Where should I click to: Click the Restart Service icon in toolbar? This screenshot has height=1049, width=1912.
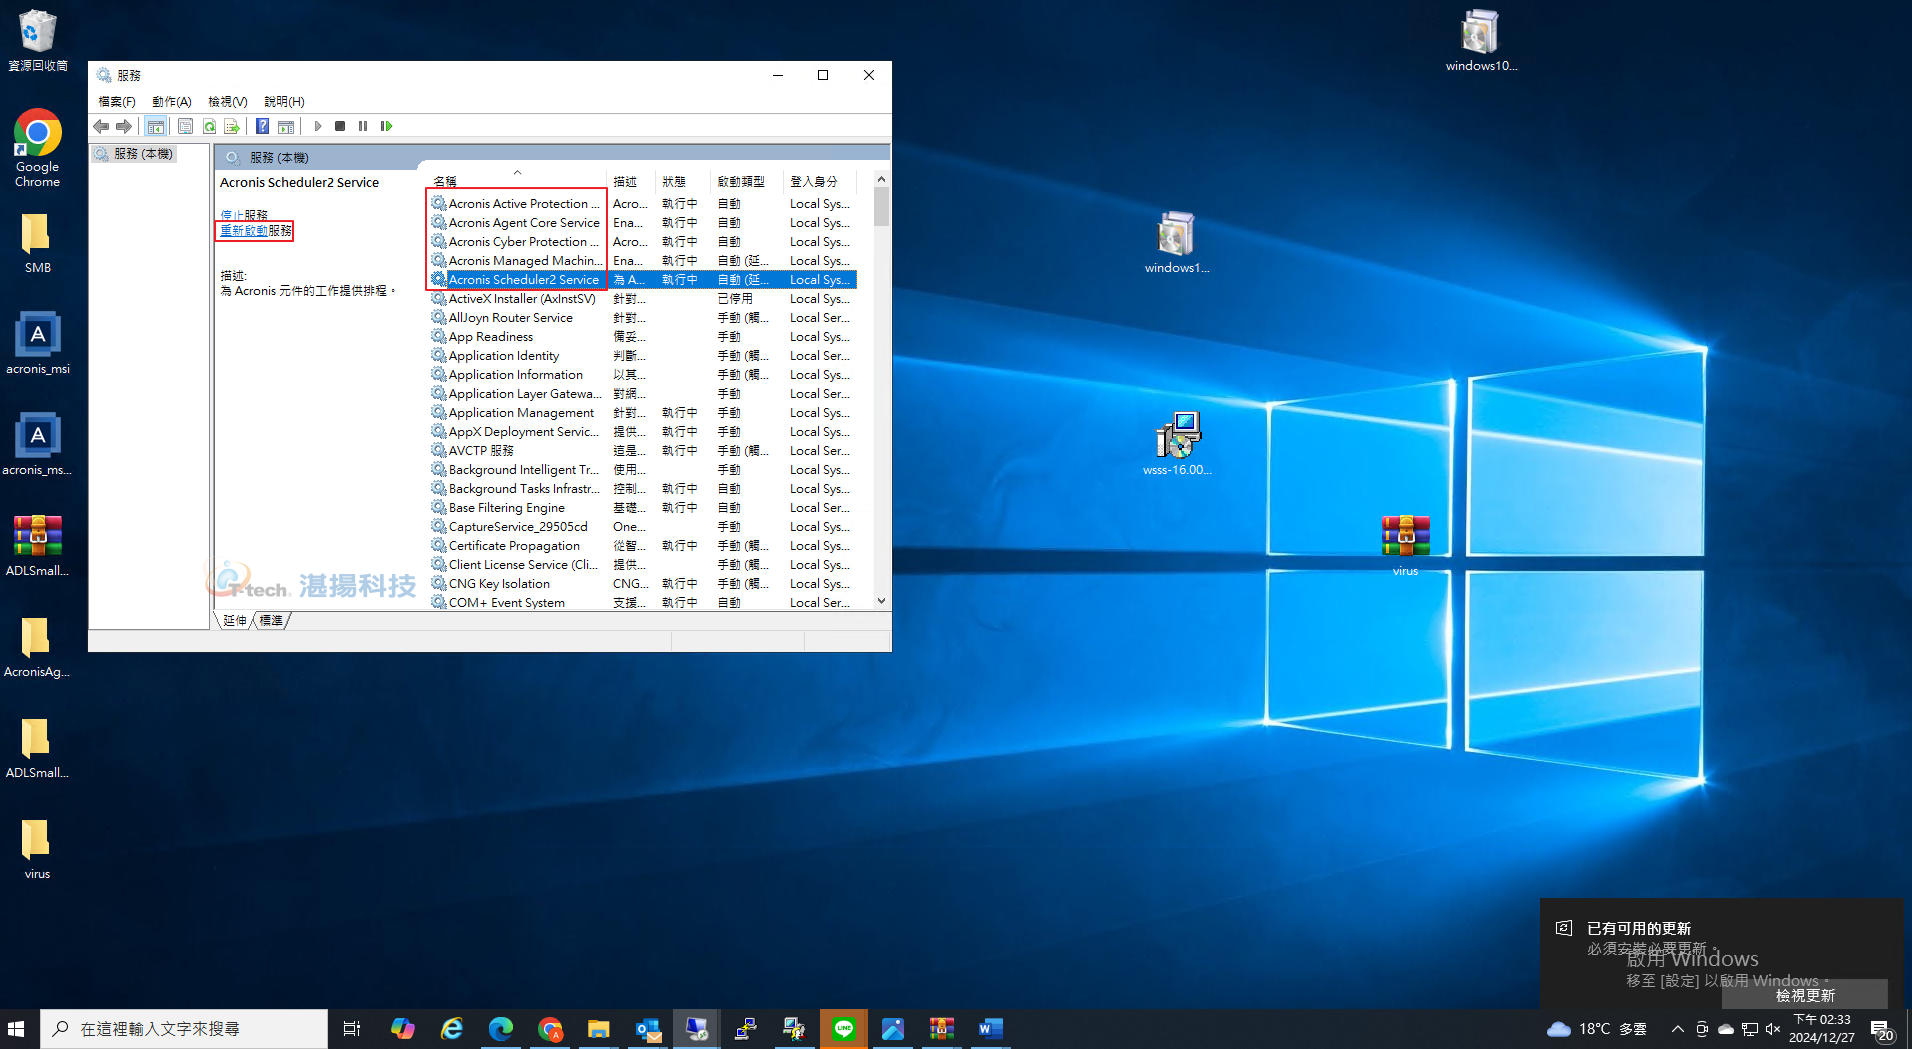386,126
